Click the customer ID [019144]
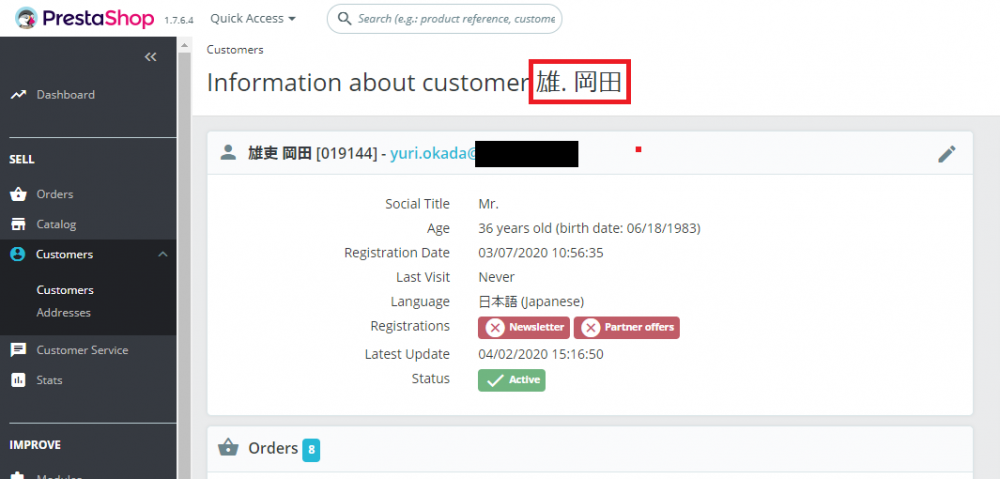The height and width of the screenshot is (479, 1000). pyautogui.click(x=347, y=154)
